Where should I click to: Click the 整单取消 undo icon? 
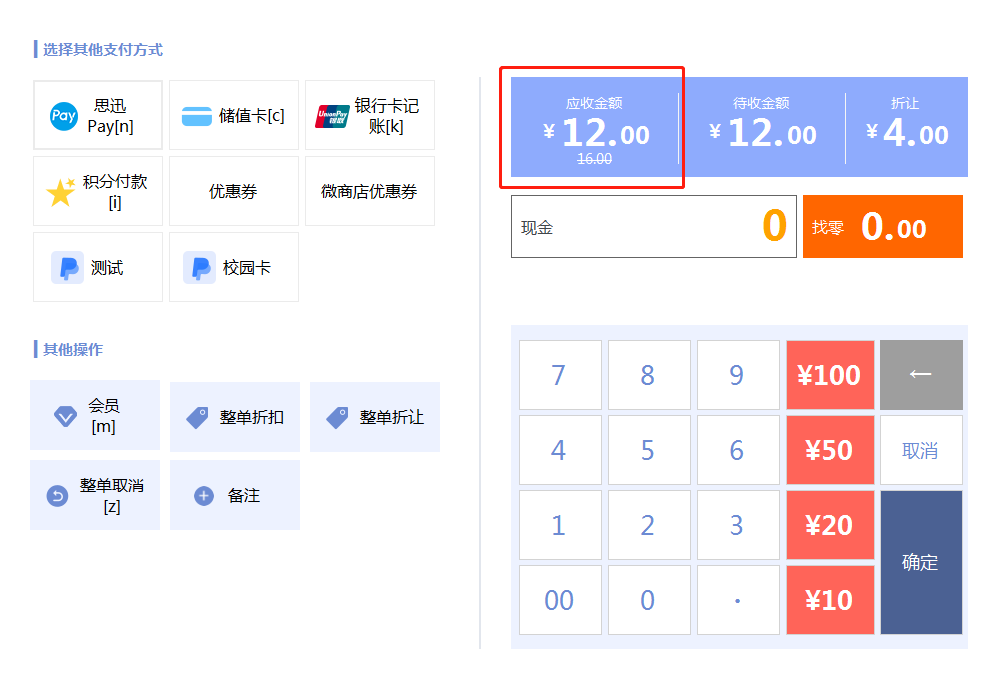click(x=57, y=496)
